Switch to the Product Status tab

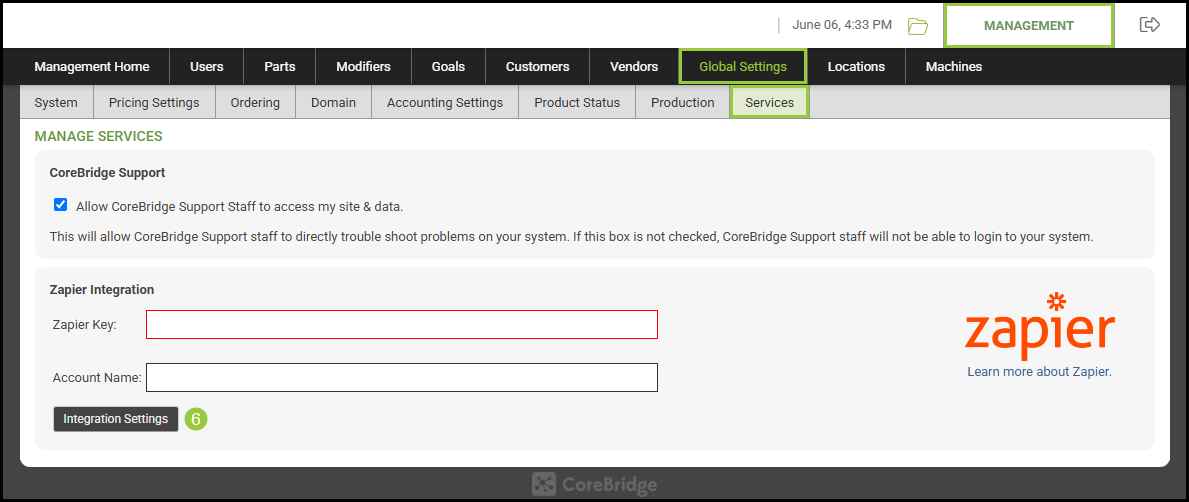[577, 102]
